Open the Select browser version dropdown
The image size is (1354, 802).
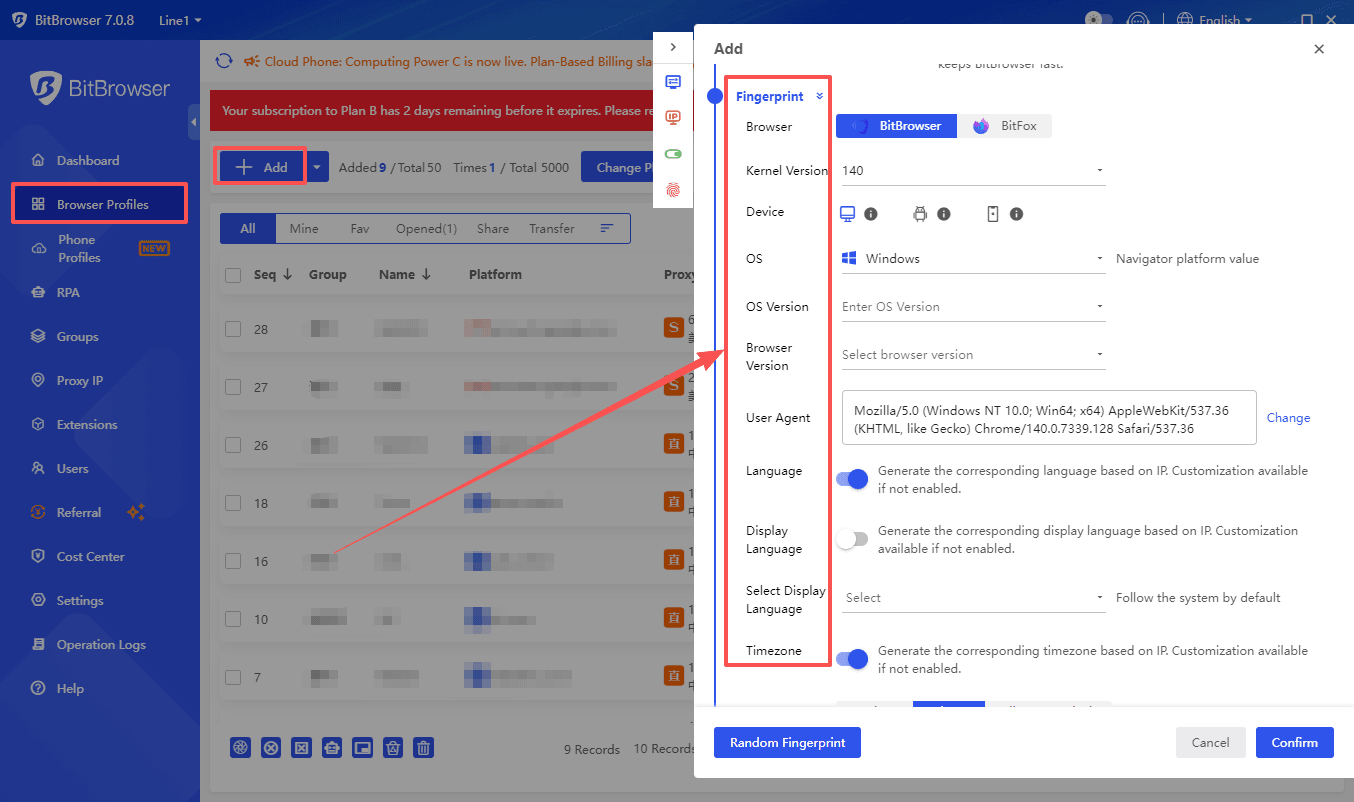(x=972, y=355)
